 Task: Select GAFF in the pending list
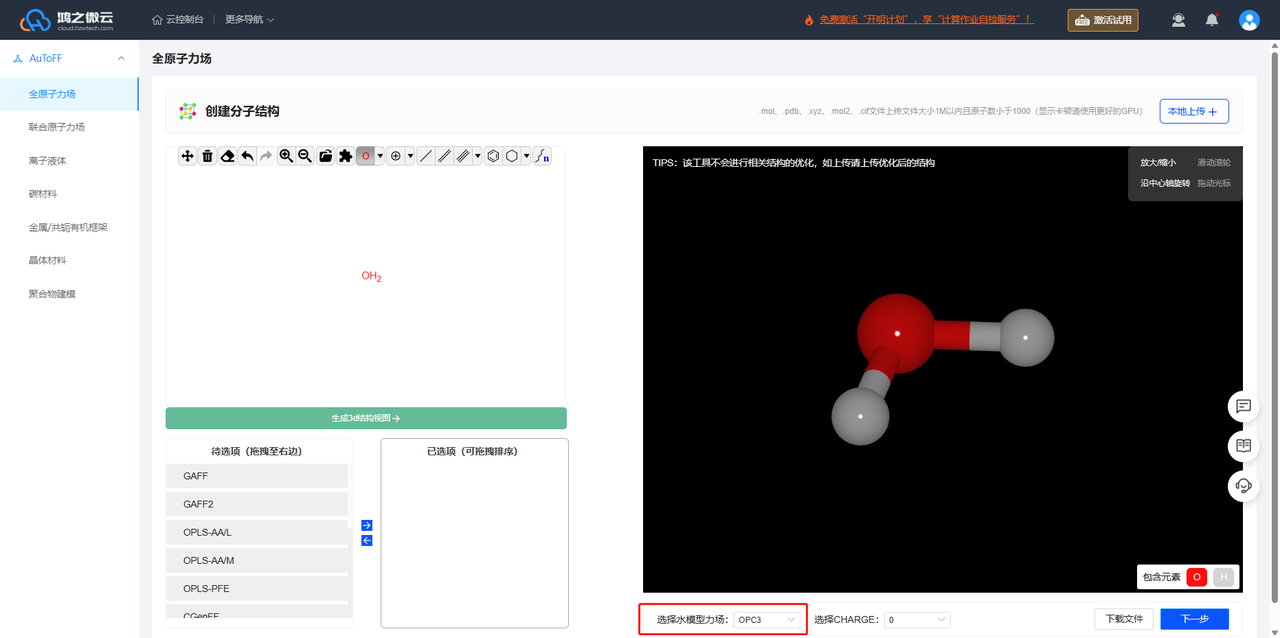[258, 476]
